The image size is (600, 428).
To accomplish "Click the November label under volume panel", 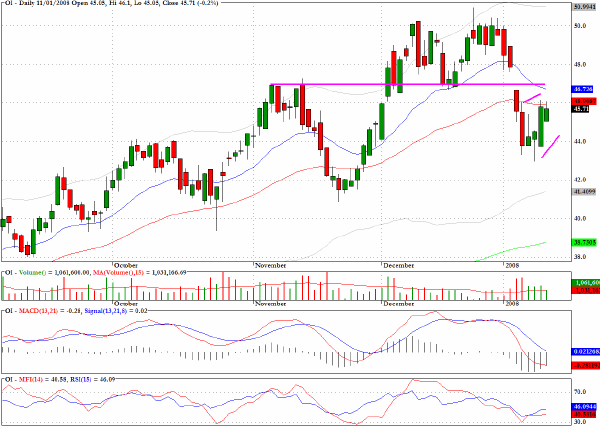I will (x=271, y=304).
